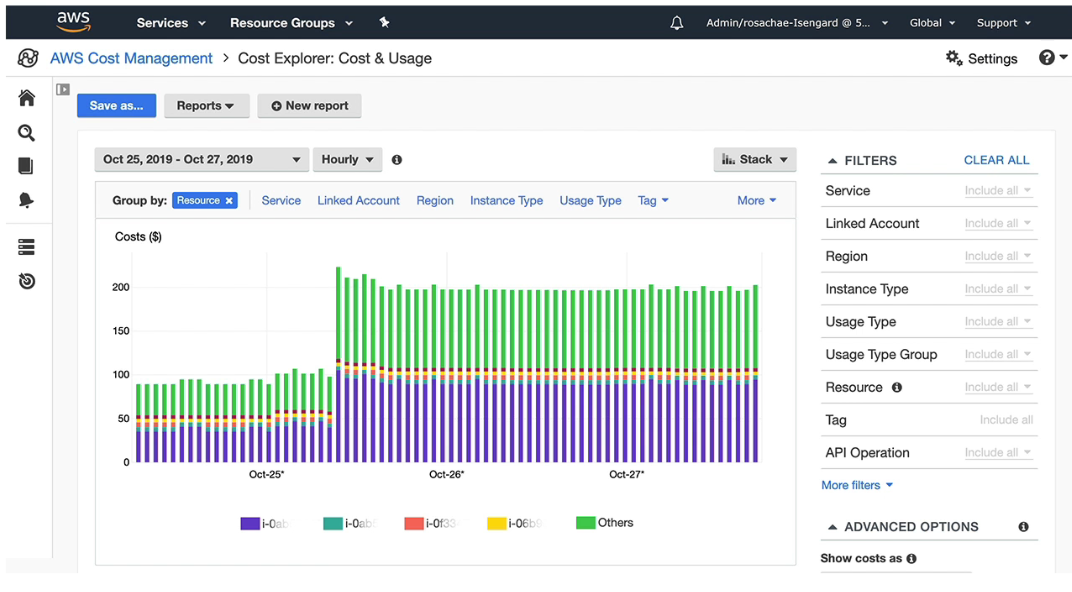Click the green Others legend swatch

[585, 523]
